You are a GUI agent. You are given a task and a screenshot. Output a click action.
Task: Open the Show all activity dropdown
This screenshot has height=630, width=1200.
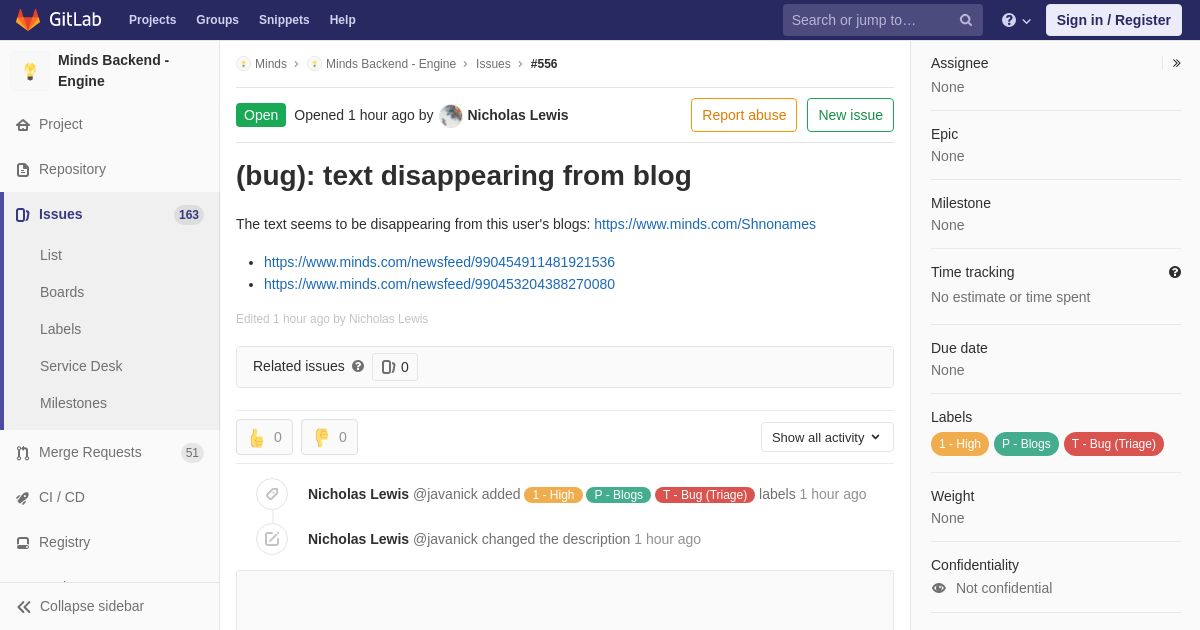coord(827,437)
